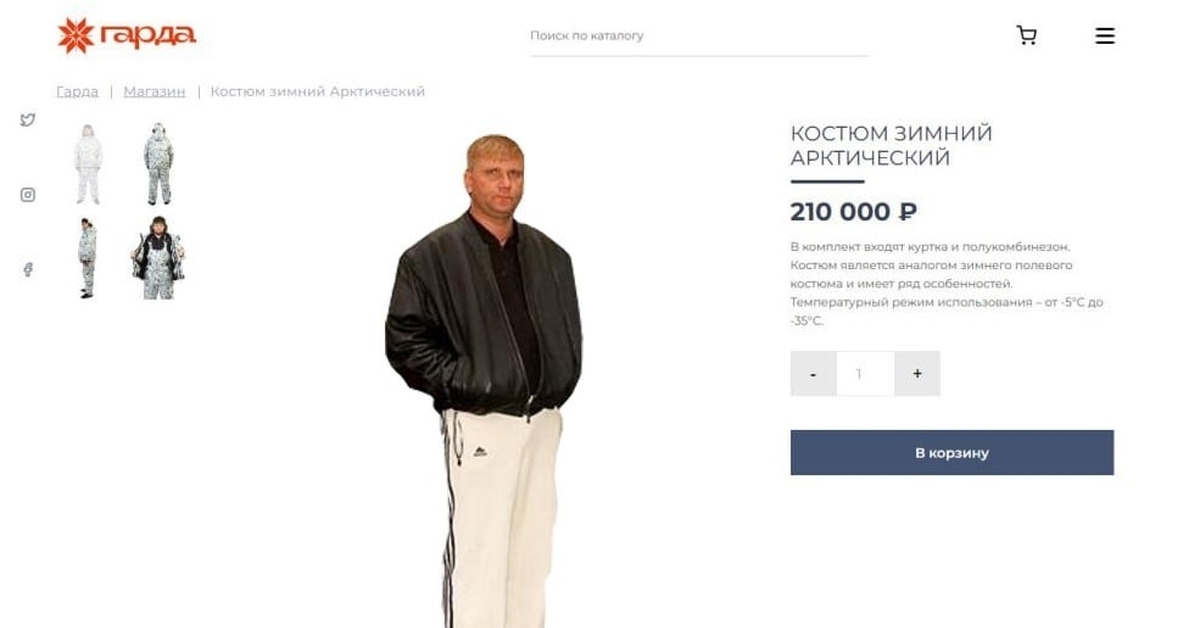Image resolution: width=1200 pixels, height=628 pixels.
Task: Go to Гарда breadcrumb link
Action: pyautogui.click(x=77, y=92)
